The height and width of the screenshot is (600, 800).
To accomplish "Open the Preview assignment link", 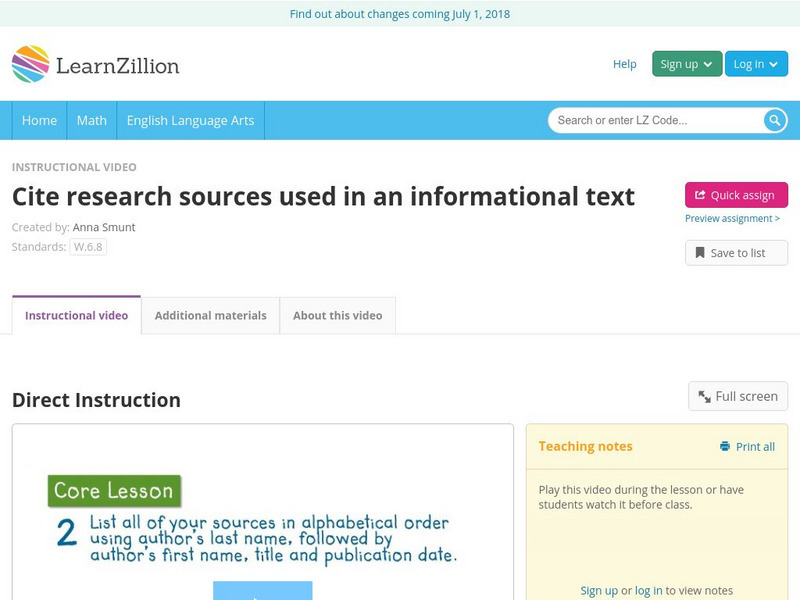I will click(x=732, y=218).
